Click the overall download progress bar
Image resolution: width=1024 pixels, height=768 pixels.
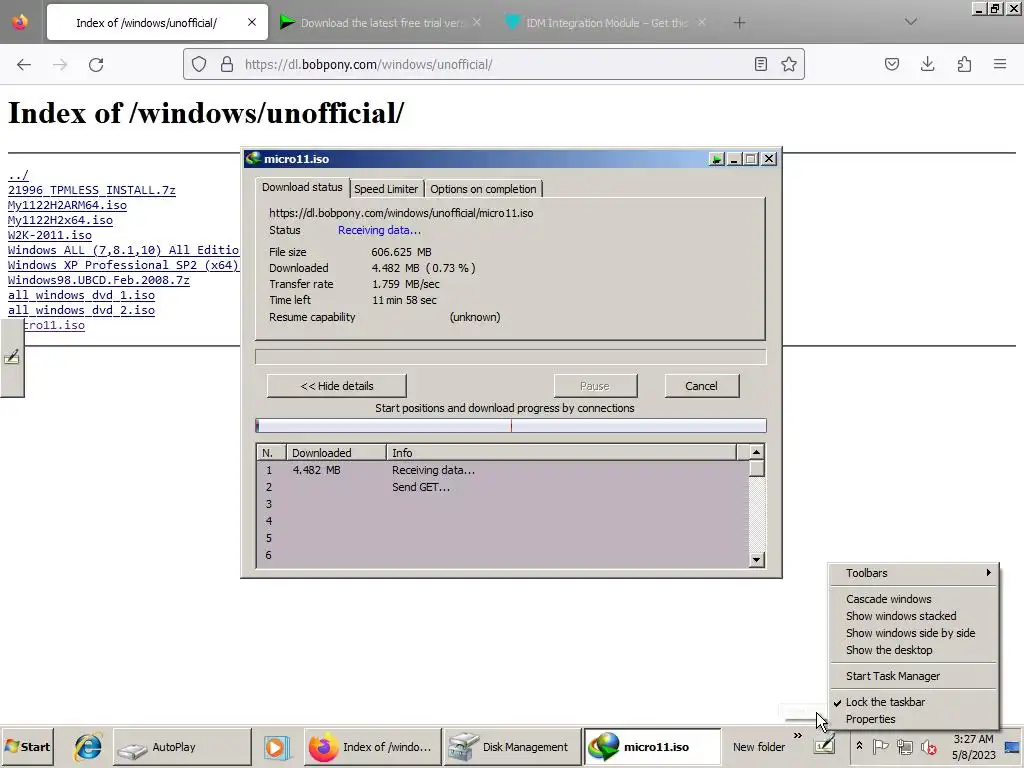click(x=511, y=357)
